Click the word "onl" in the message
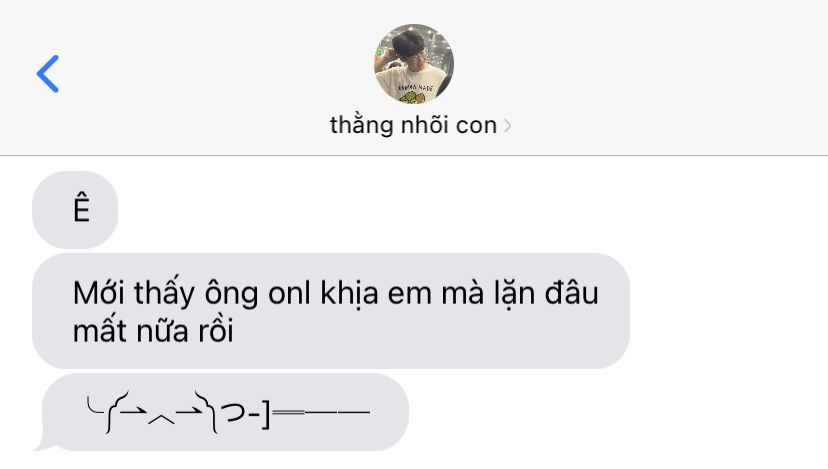828x469 pixels. tap(289, 293)
